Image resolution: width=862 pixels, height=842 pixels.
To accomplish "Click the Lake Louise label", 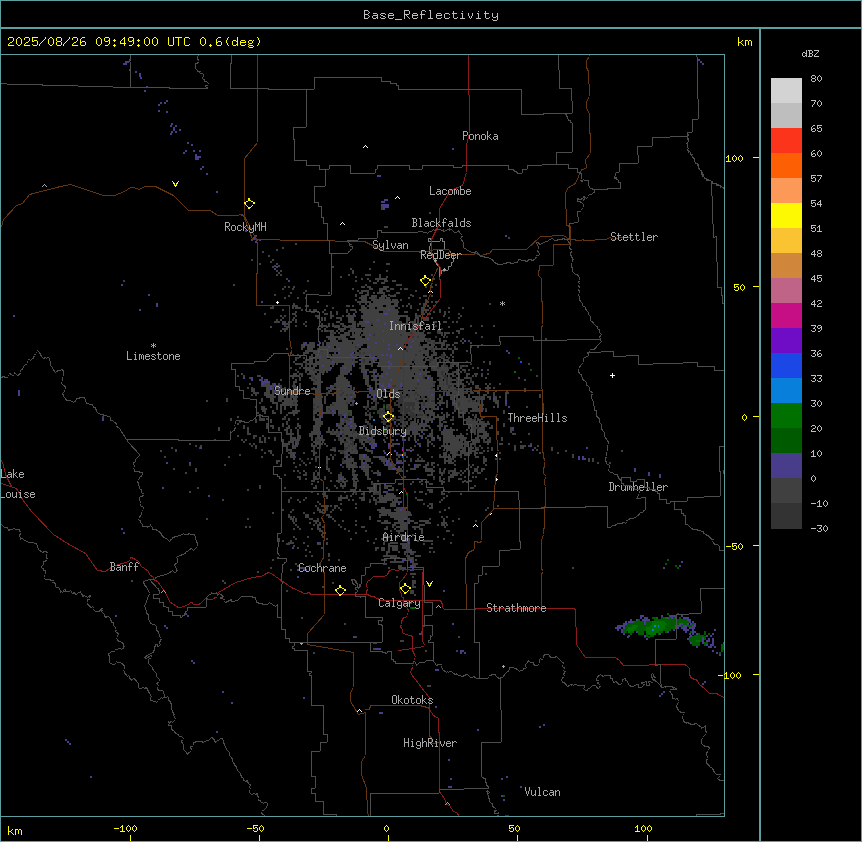I will pyautogui.click(x=18, y=484).
